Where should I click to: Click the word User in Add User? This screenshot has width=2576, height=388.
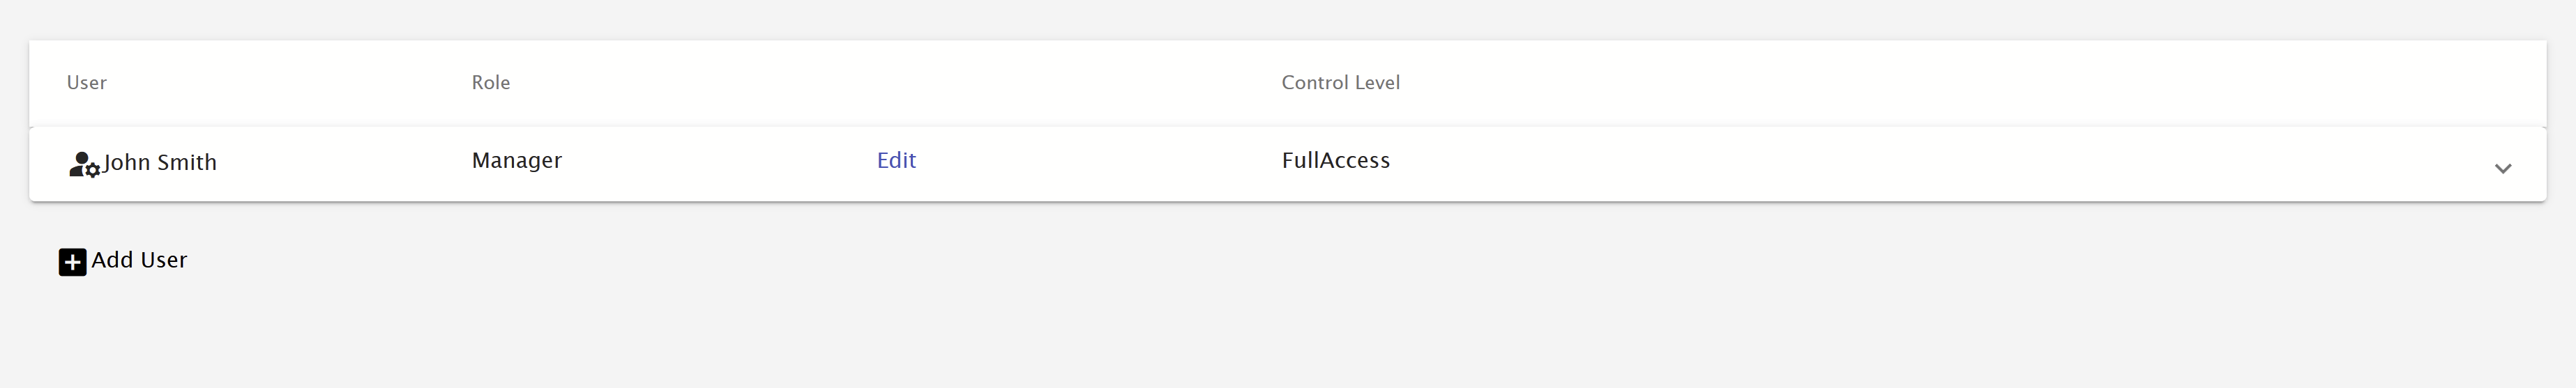coord(163,260)
